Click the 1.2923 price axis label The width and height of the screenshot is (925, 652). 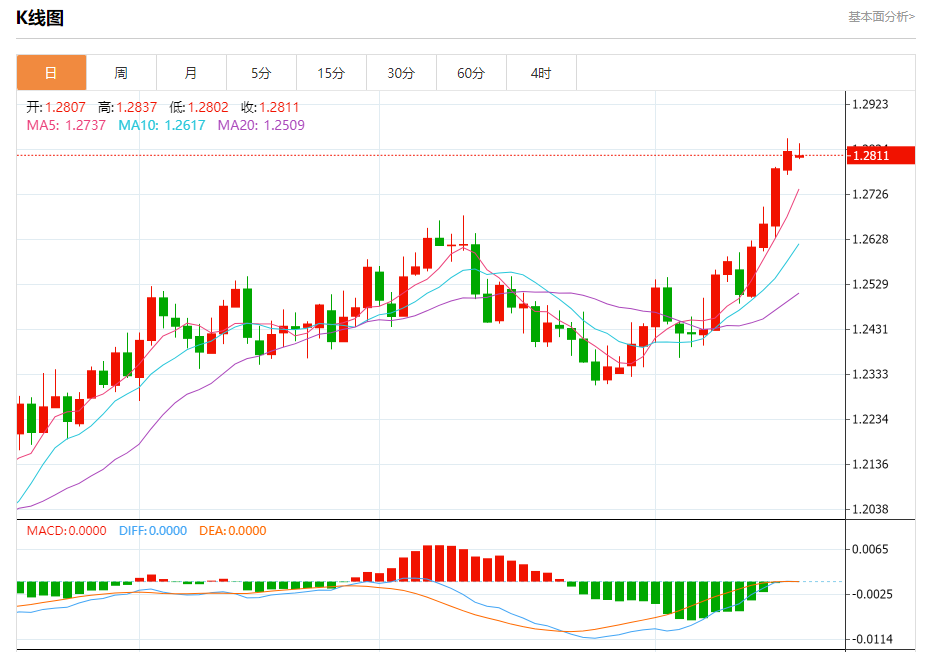pos(870,104)
